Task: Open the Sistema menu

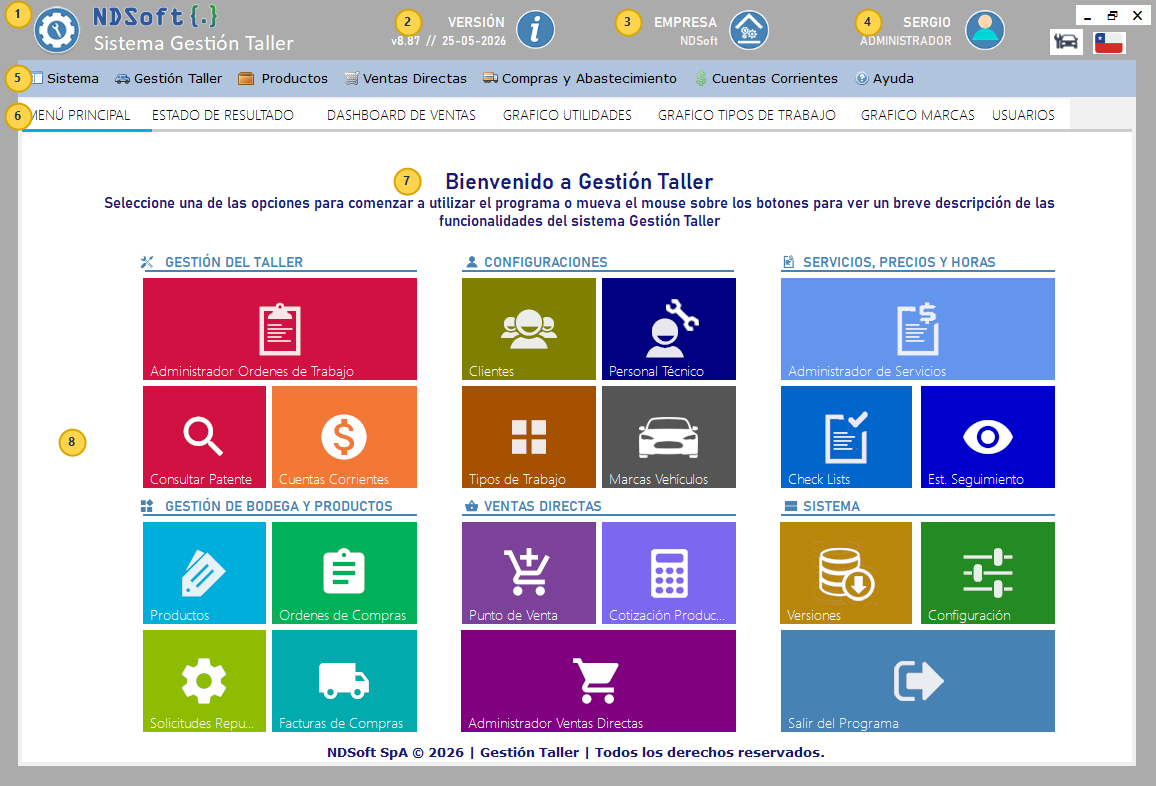Action: 65,78
